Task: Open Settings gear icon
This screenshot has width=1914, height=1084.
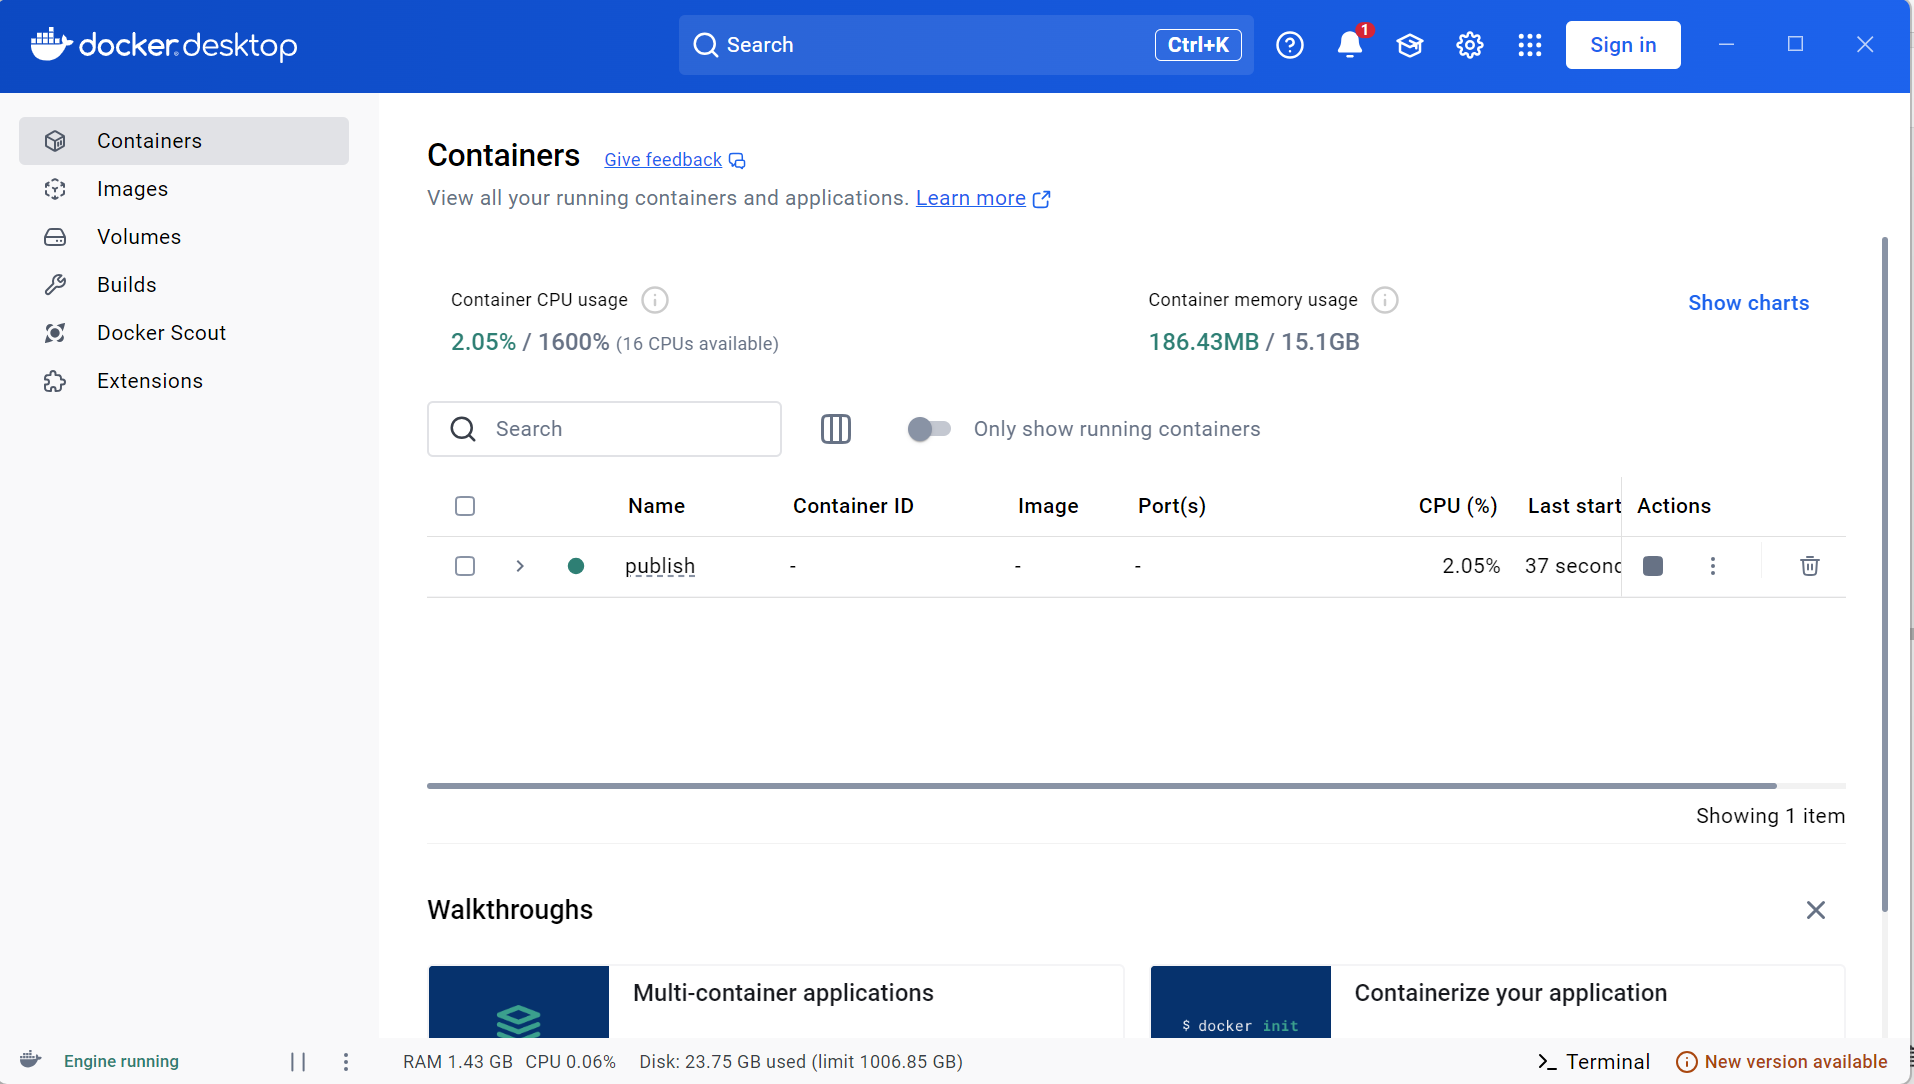Action: [x=1470, y=45]
